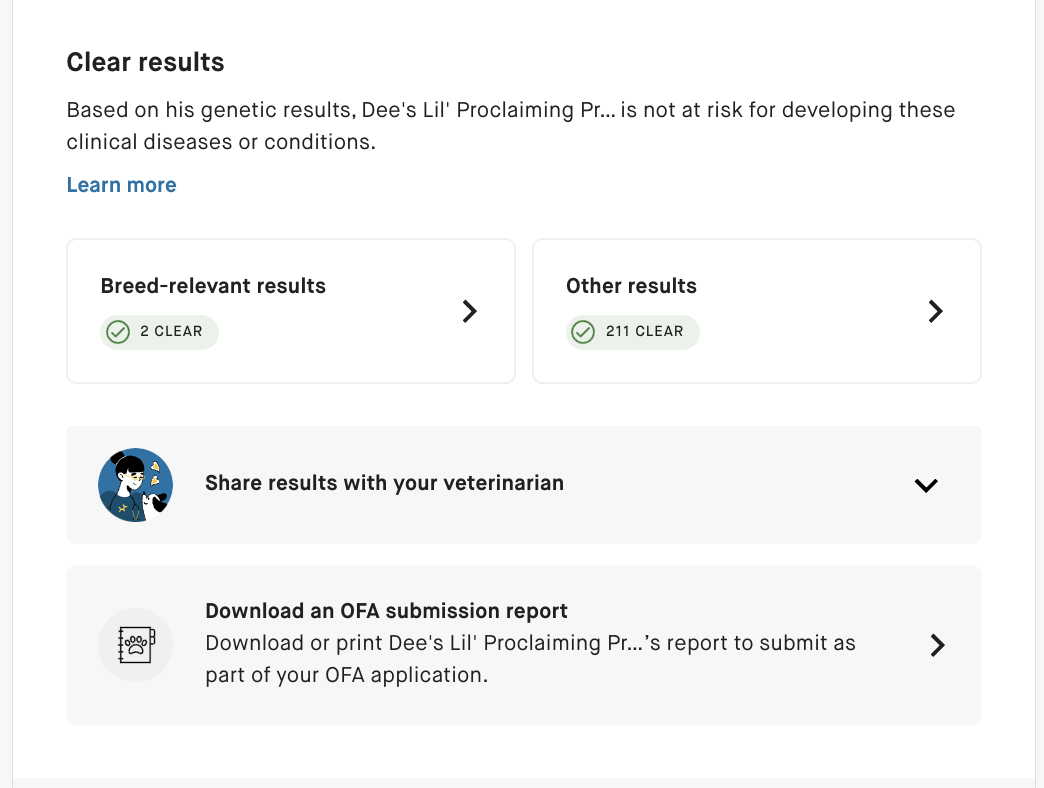Click the Clear results heading
The height and width of the screenshot is (788, 1044).
[145, 62]
